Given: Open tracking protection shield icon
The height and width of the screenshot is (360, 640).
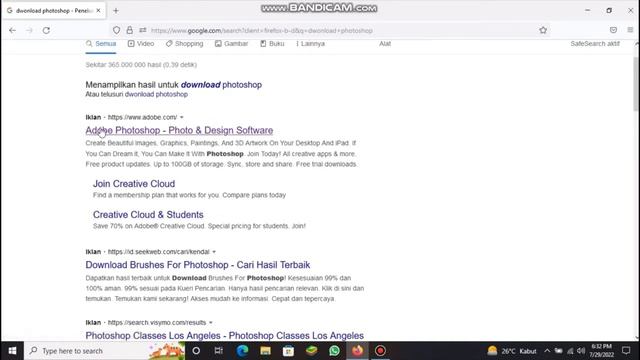Looking at the screenshot, I should coord(116,30).
